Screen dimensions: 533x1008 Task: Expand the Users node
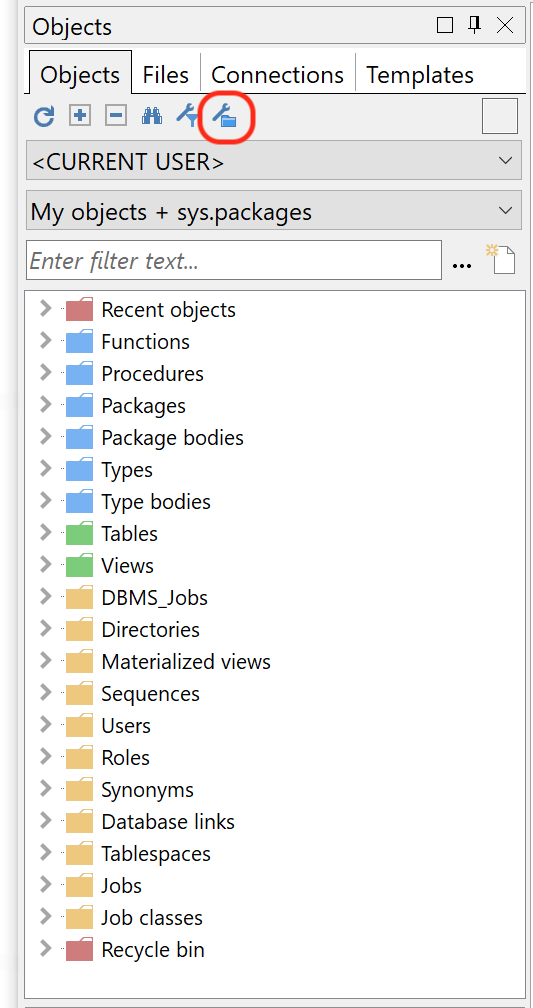click(x=45, y=725)
